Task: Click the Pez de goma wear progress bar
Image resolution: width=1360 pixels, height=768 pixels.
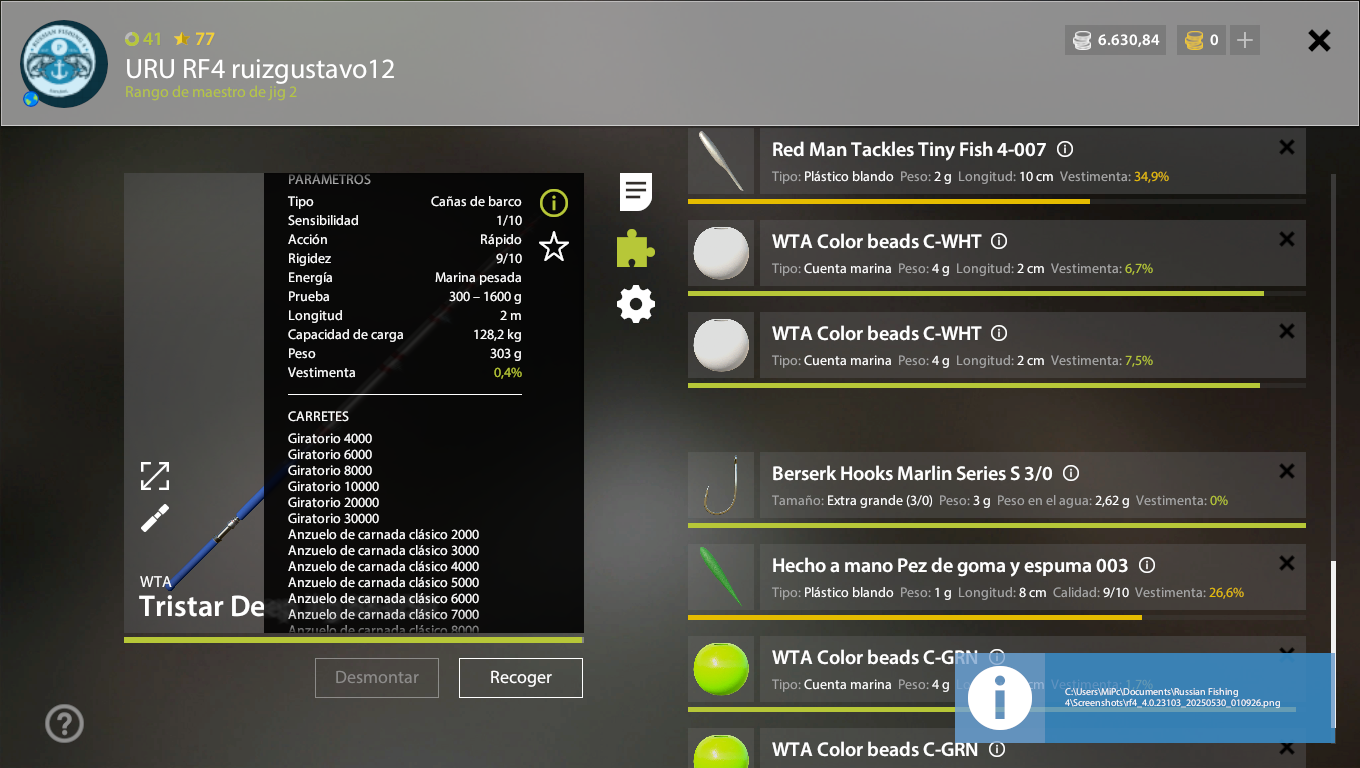Action: point(997,617)
